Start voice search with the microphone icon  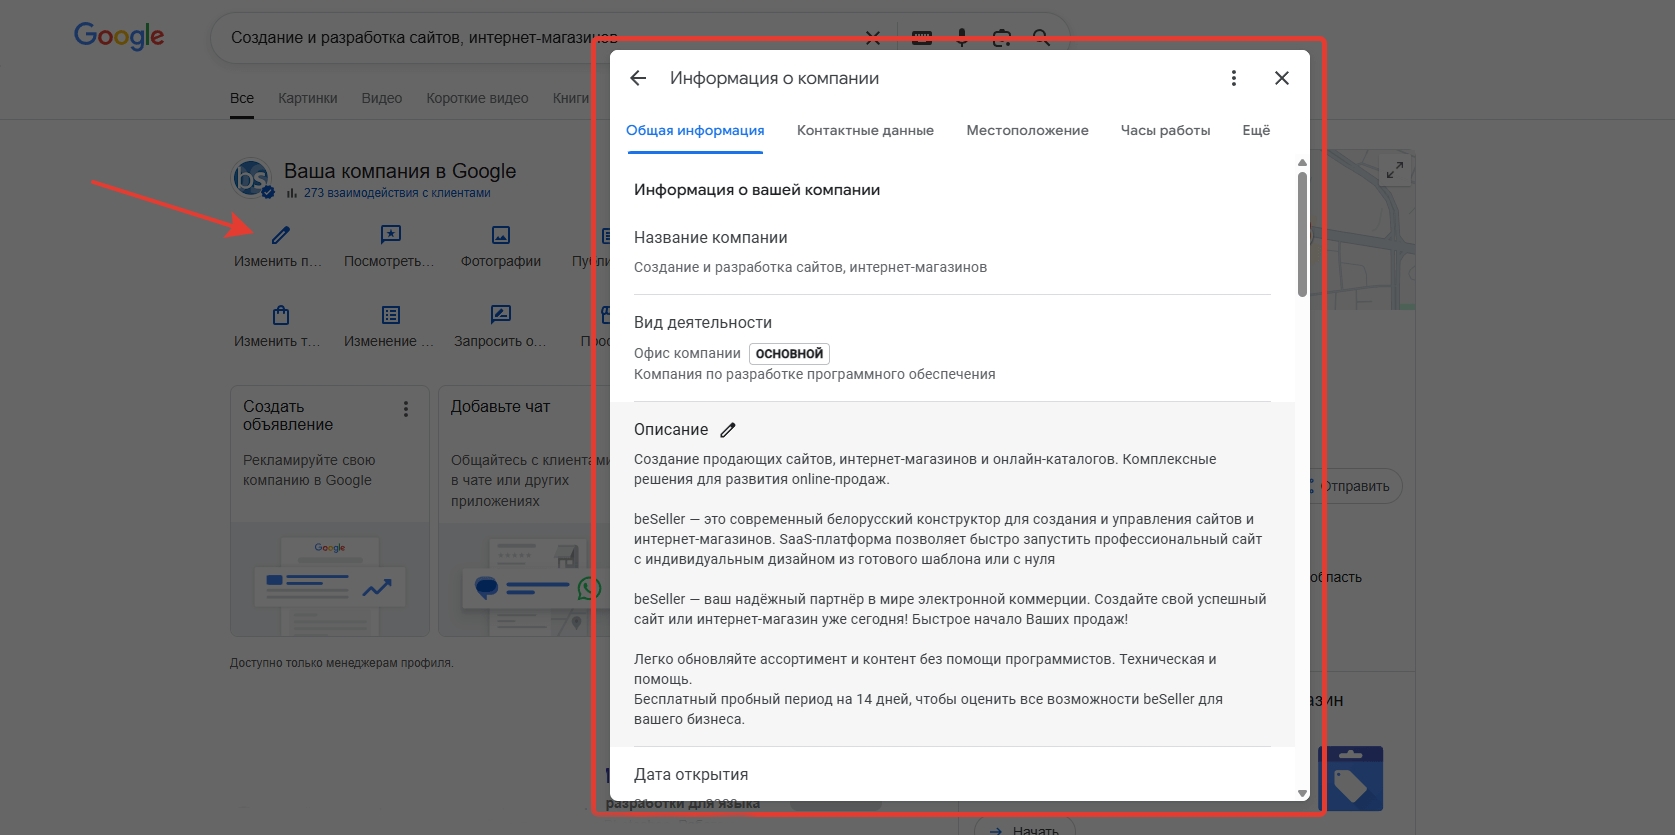click(x=961, y=38)
